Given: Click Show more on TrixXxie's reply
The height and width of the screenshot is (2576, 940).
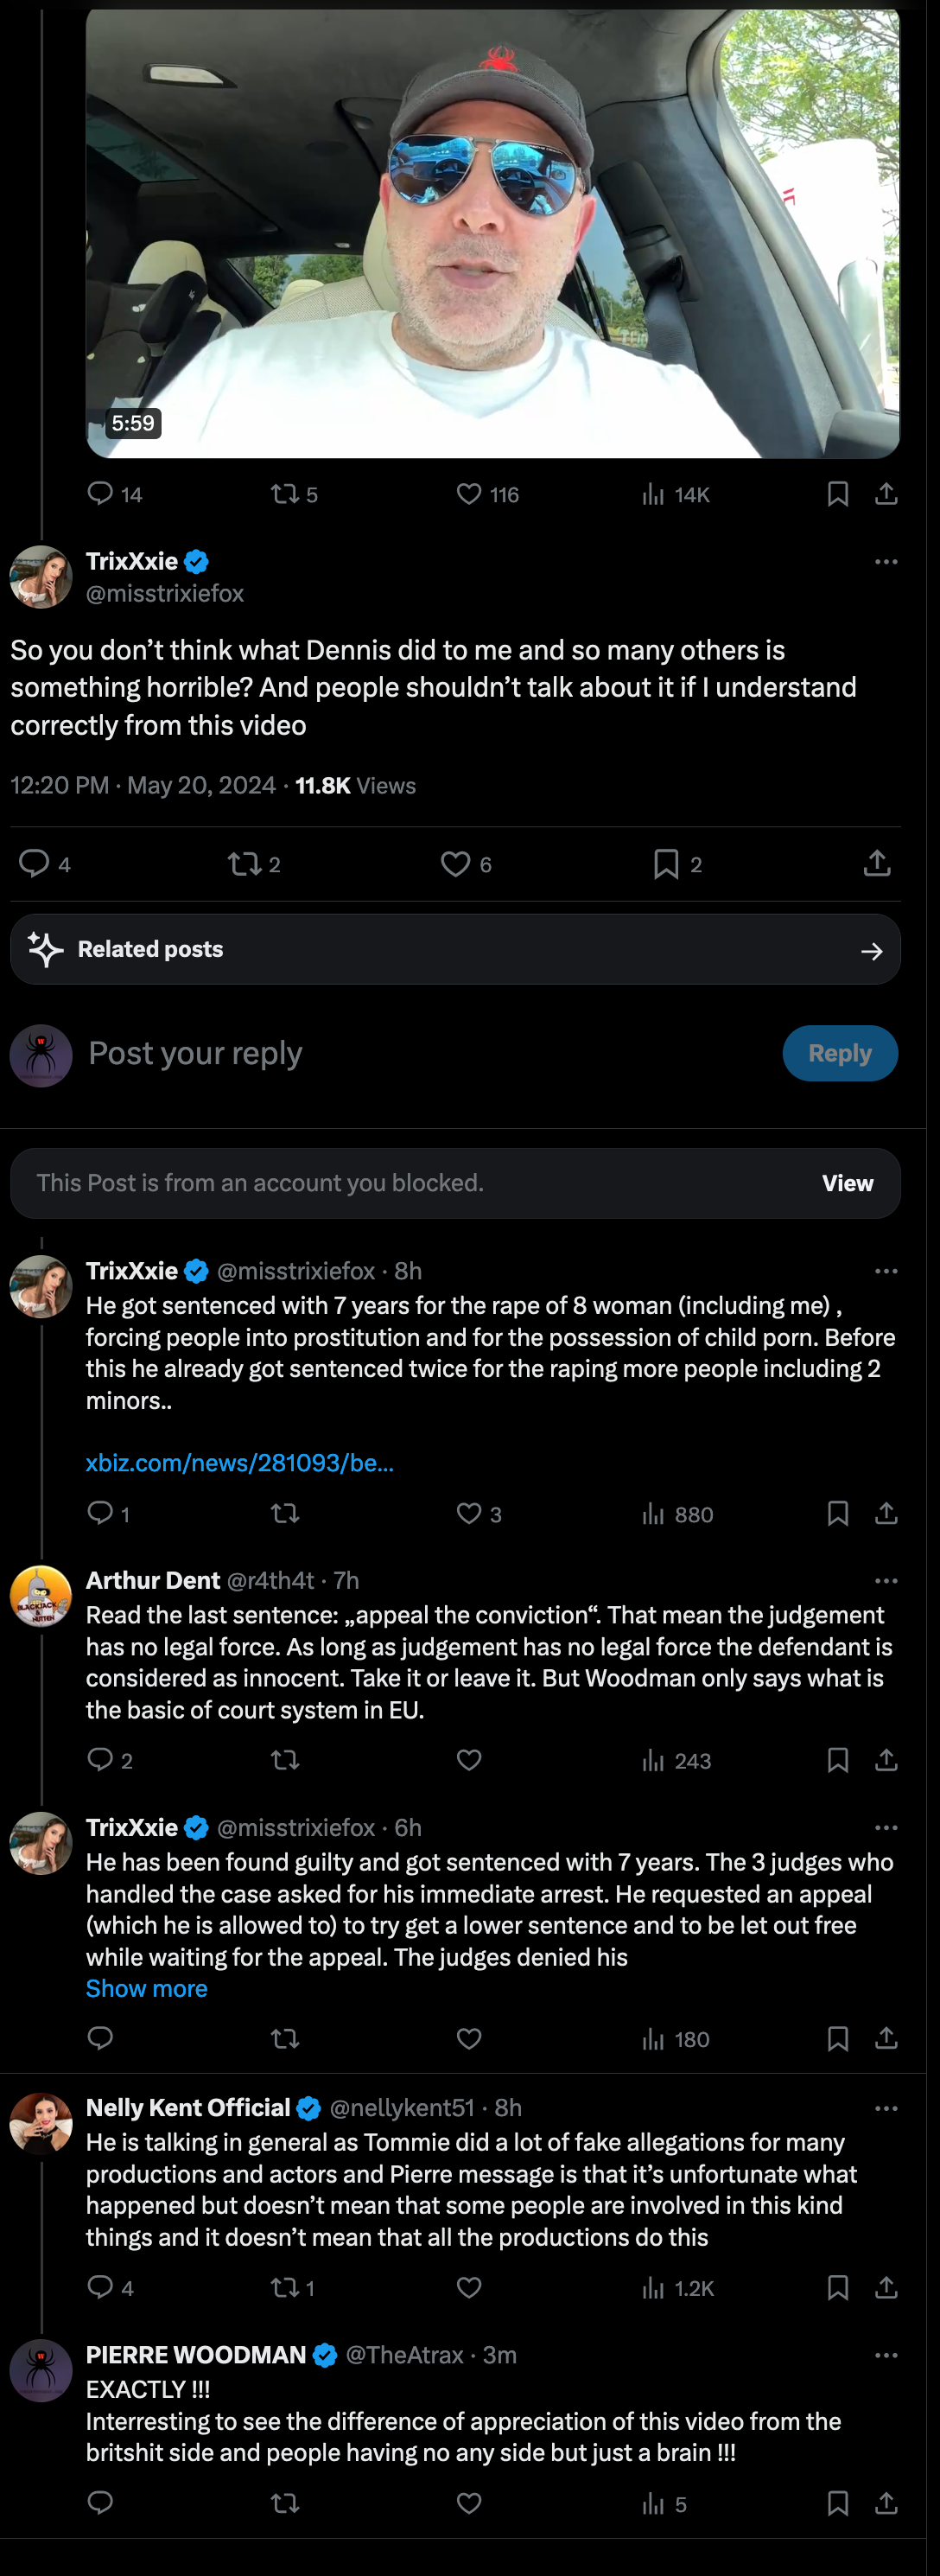Looking at the screenshot, I should coord(147,1988).
